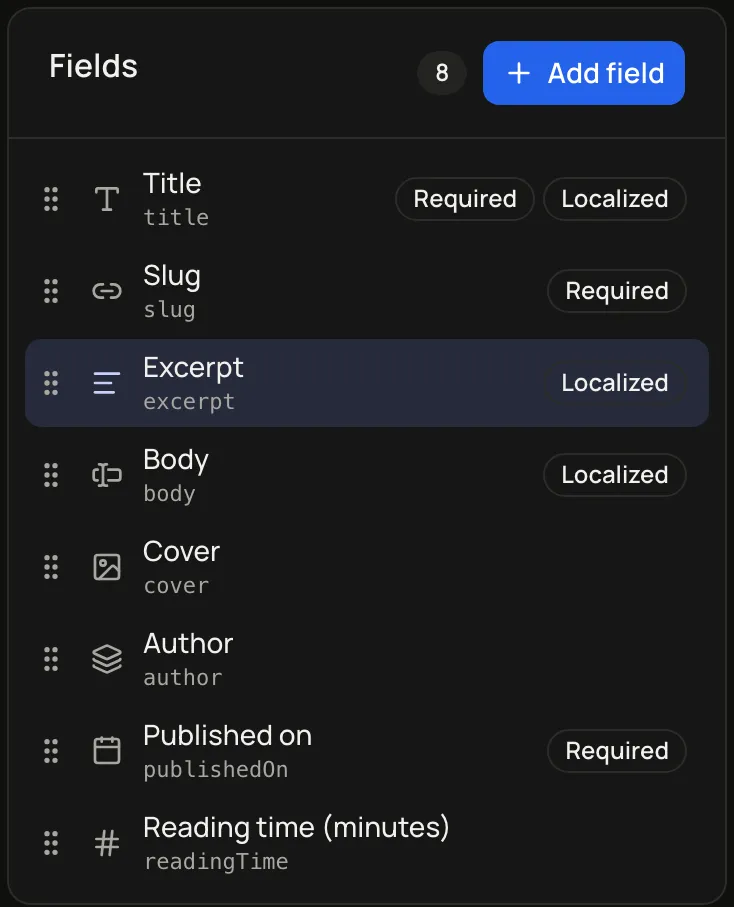734x907 pixels.
Task: Grab the drag handle of the Excerpt row
Action: coord(51,383)
